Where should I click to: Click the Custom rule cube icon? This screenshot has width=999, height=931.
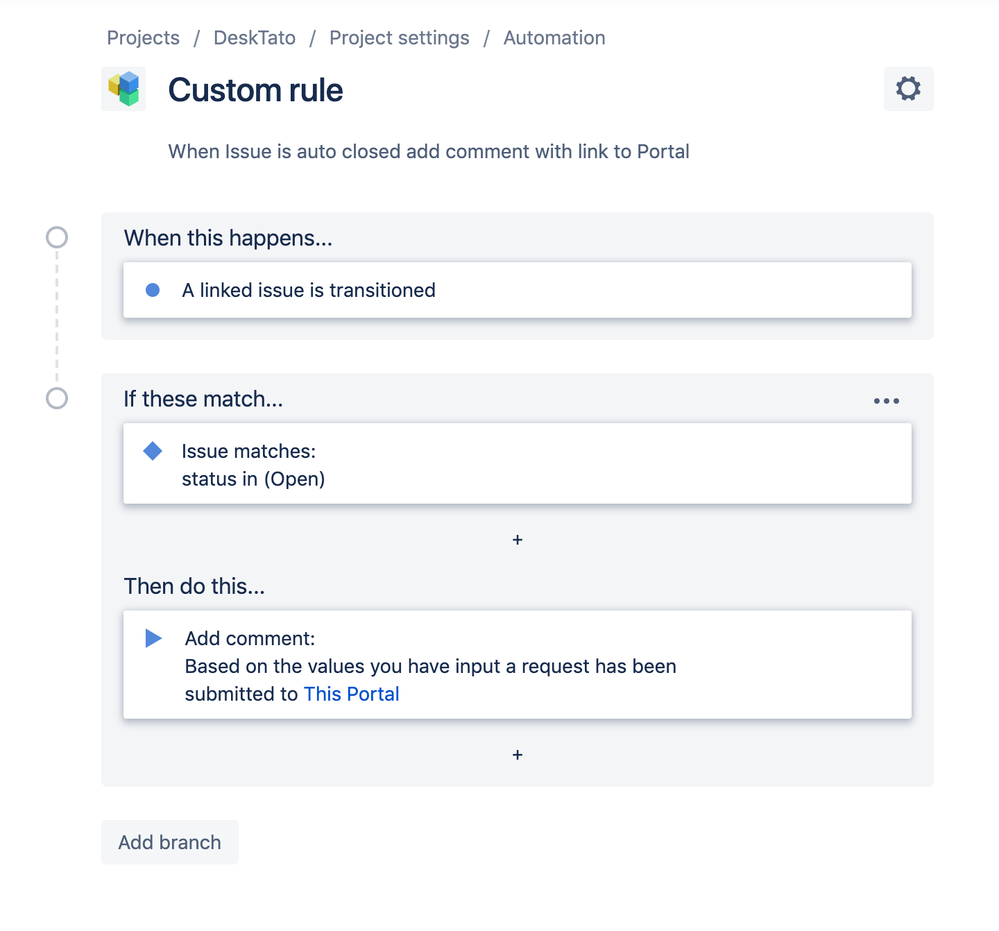point(123,88)
